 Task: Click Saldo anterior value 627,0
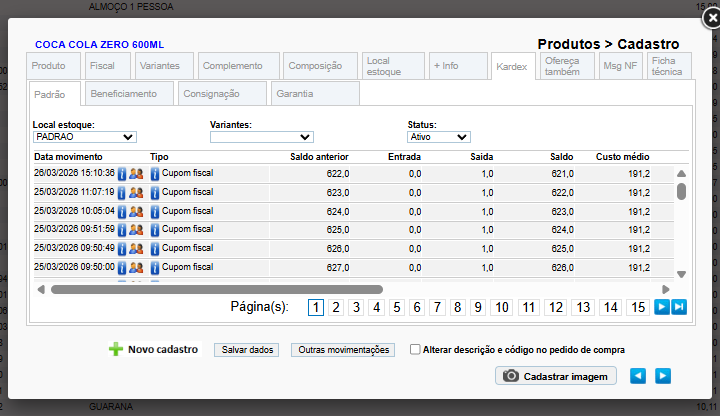(x=338, y=268)
